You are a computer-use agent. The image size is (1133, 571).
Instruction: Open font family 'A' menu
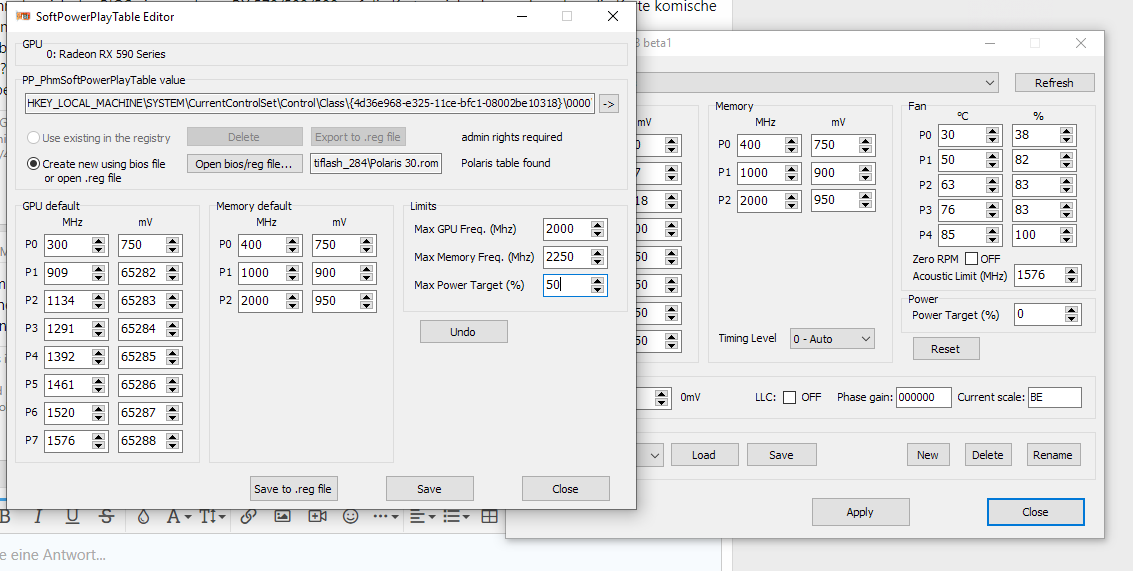point(178,517)
